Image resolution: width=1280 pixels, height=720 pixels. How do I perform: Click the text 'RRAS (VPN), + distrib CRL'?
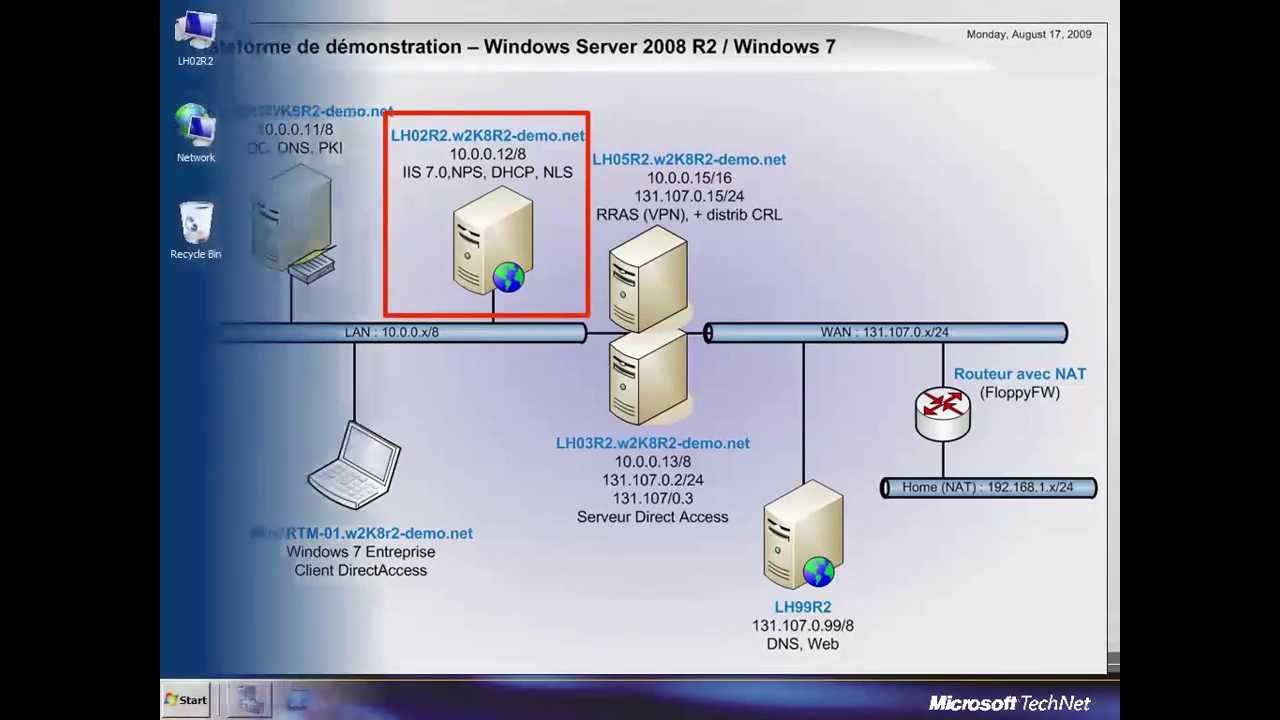689,214
